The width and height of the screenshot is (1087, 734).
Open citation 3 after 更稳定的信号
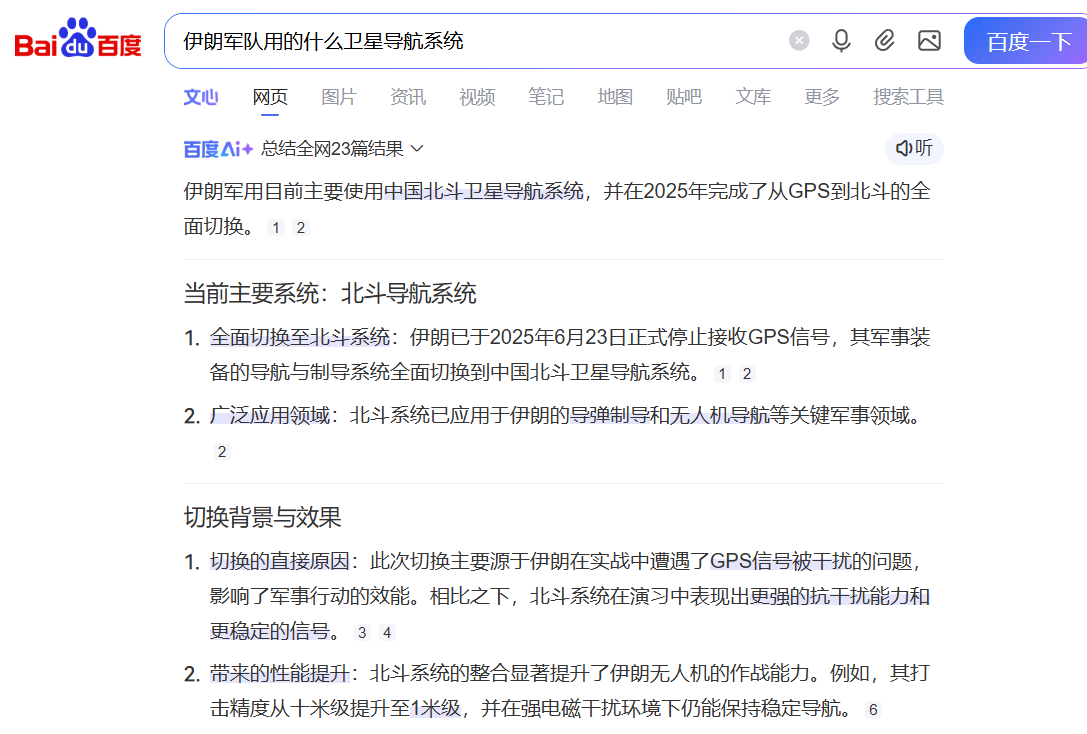[x=362, y=632]
